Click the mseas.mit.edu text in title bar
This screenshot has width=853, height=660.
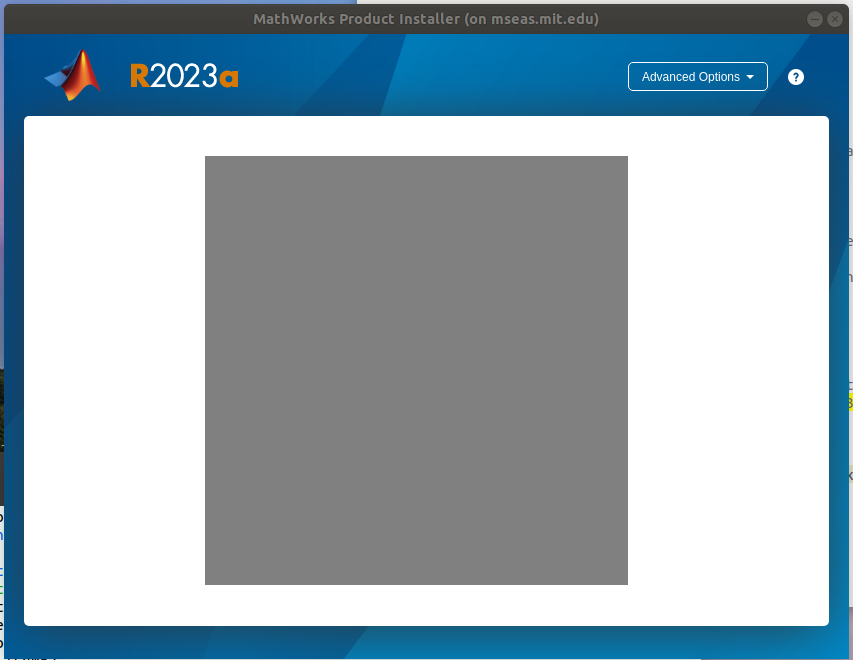pyautogui.click(x=544, y=19)
